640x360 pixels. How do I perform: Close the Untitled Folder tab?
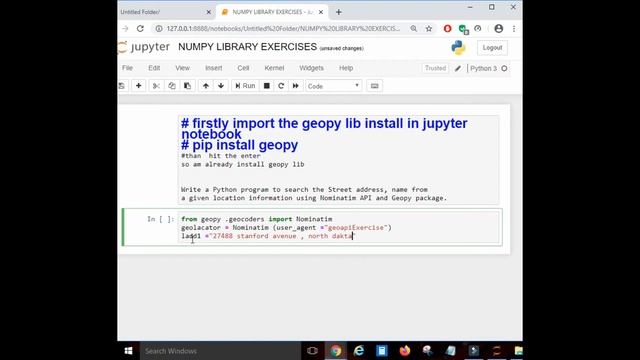click(209, 12)
